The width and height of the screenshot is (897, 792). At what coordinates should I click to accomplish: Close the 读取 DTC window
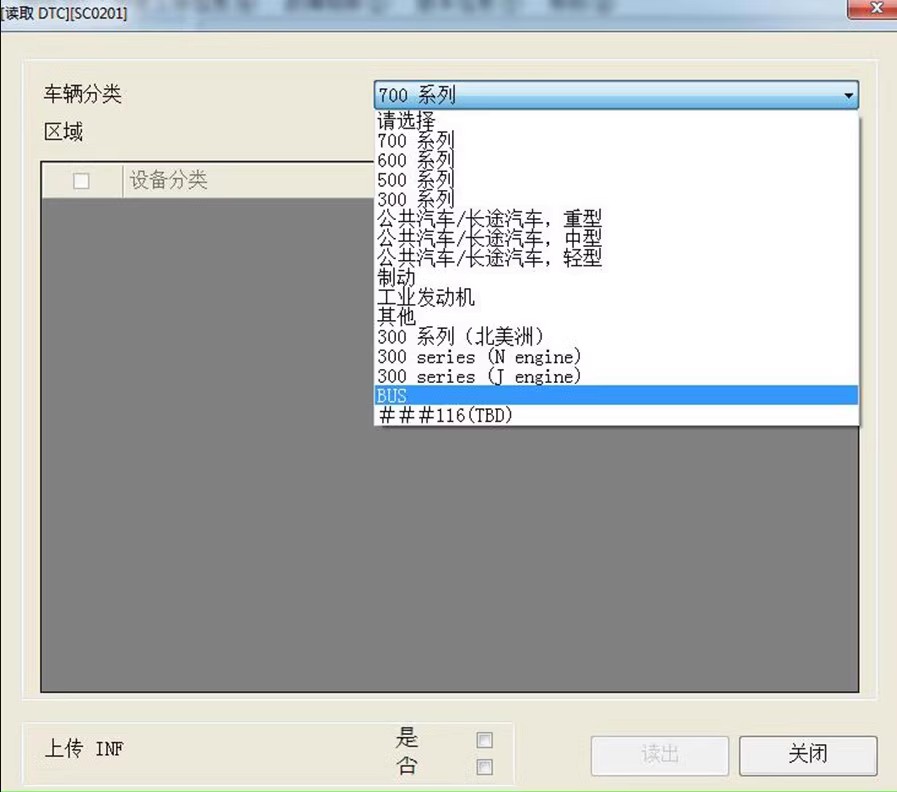(x=874, y=8)
